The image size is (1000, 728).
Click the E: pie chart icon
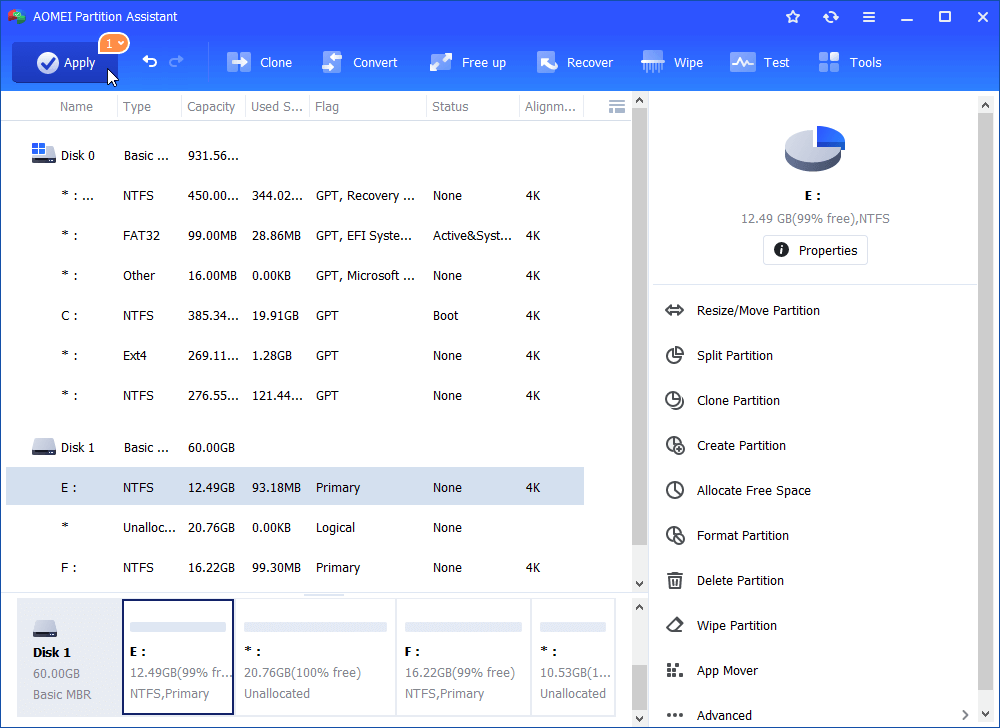point(815,149)
